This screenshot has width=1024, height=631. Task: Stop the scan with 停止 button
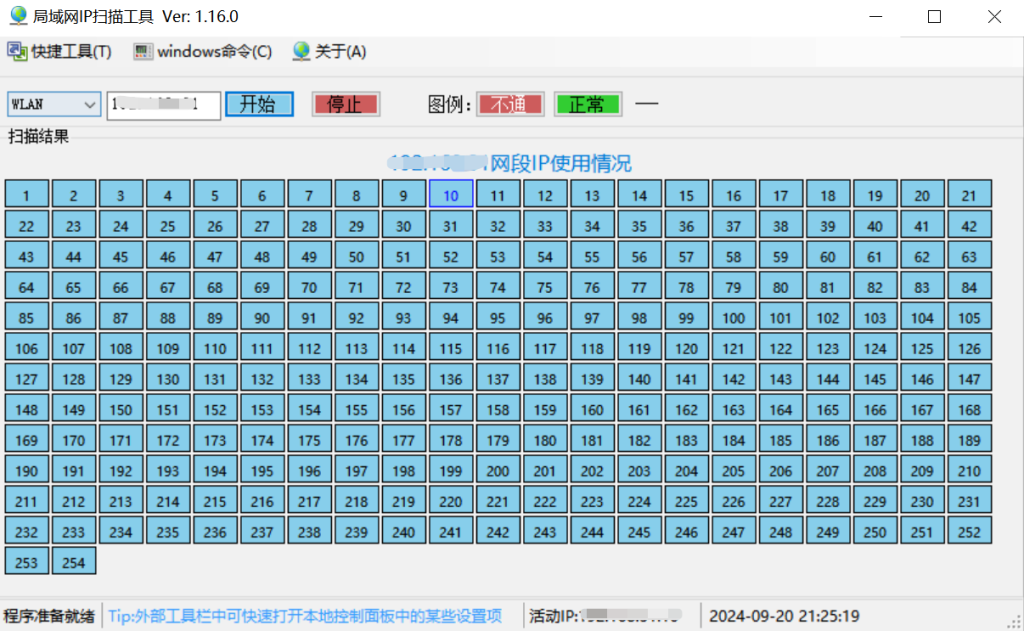(x=345, y=105)
